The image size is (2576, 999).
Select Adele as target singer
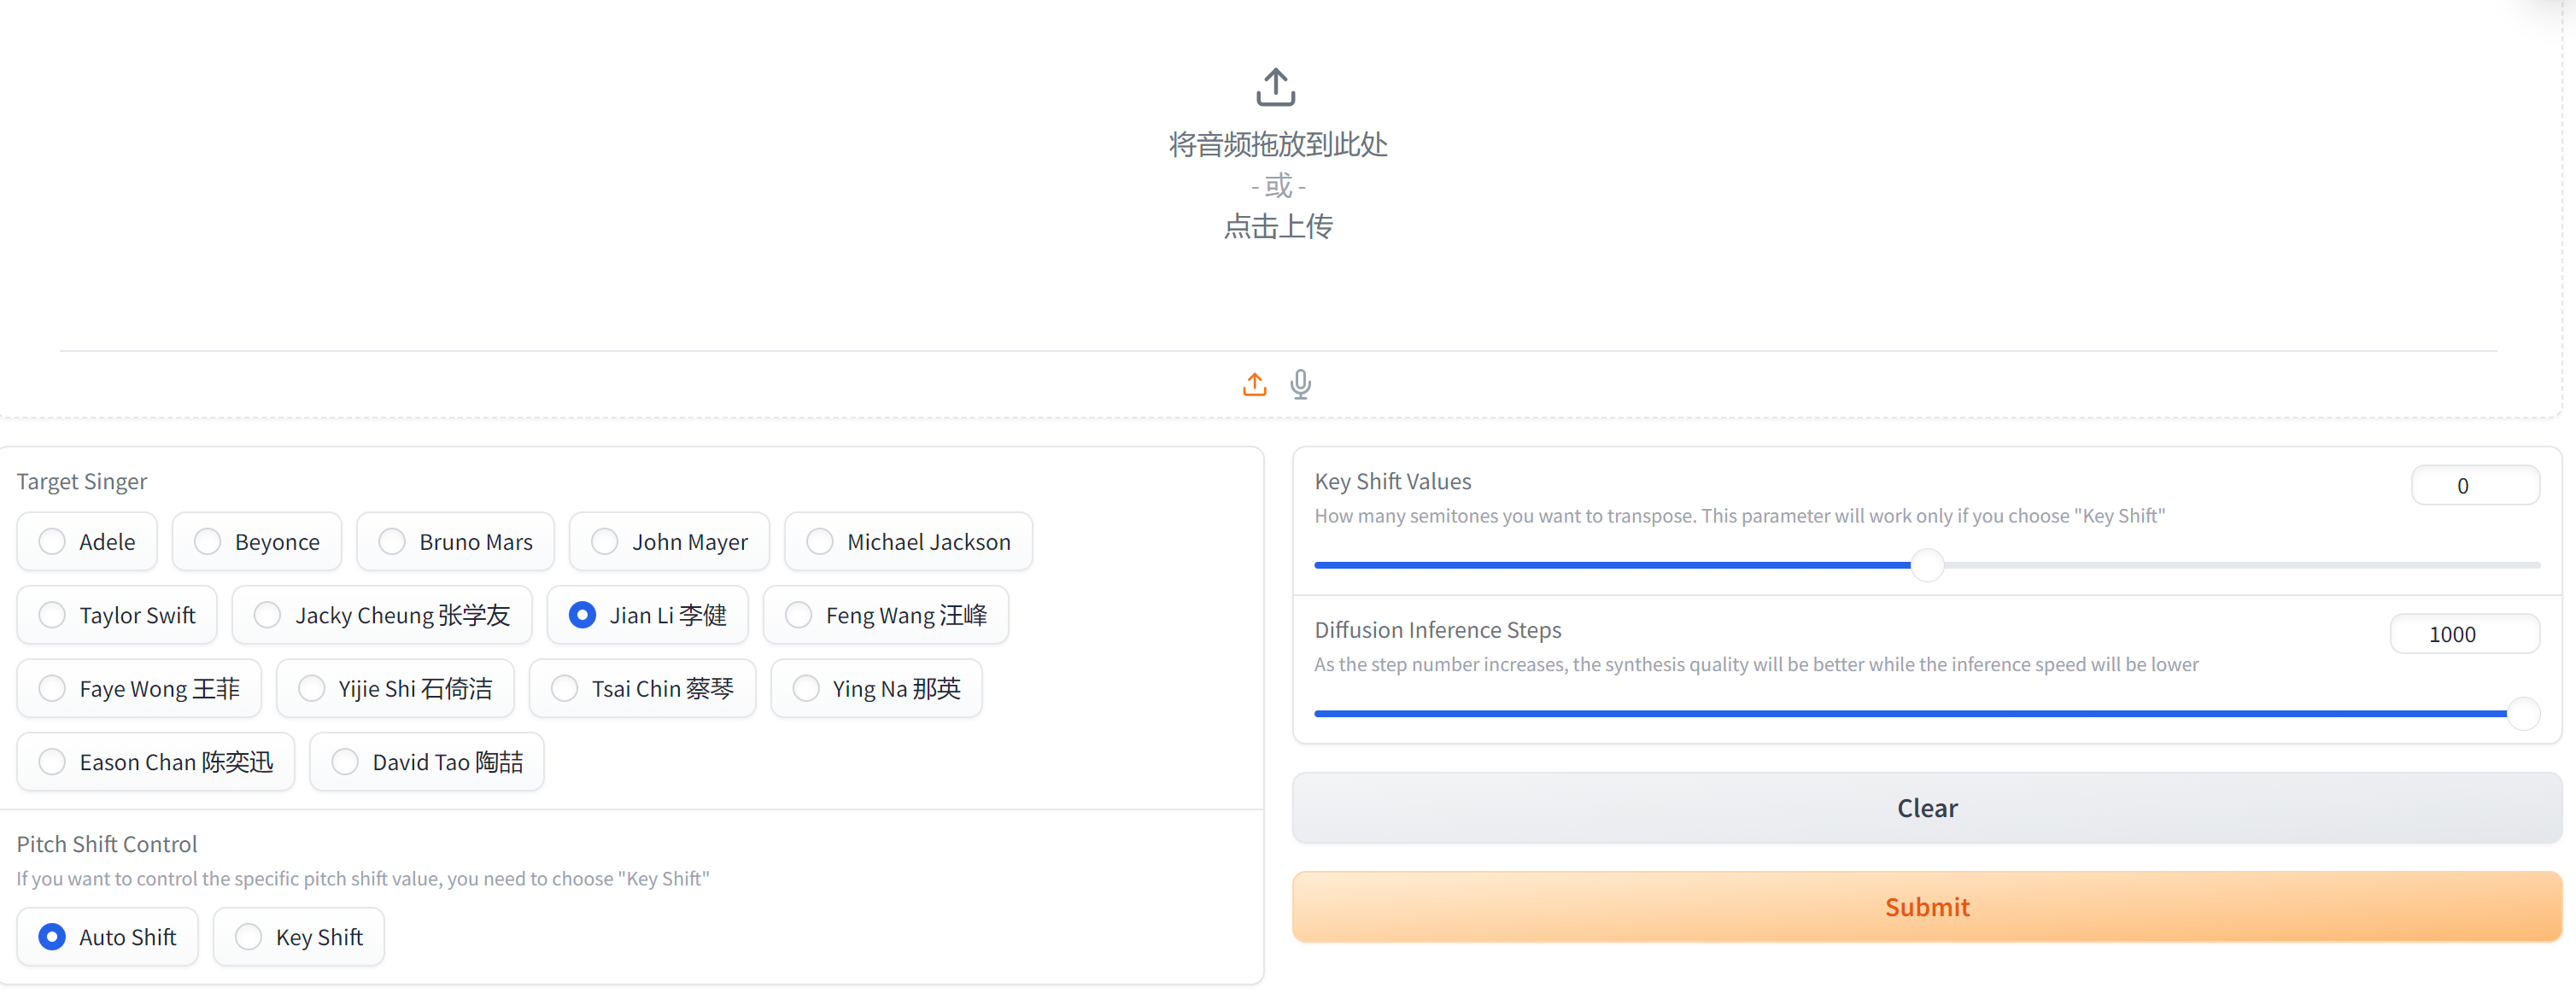point(52,542)
